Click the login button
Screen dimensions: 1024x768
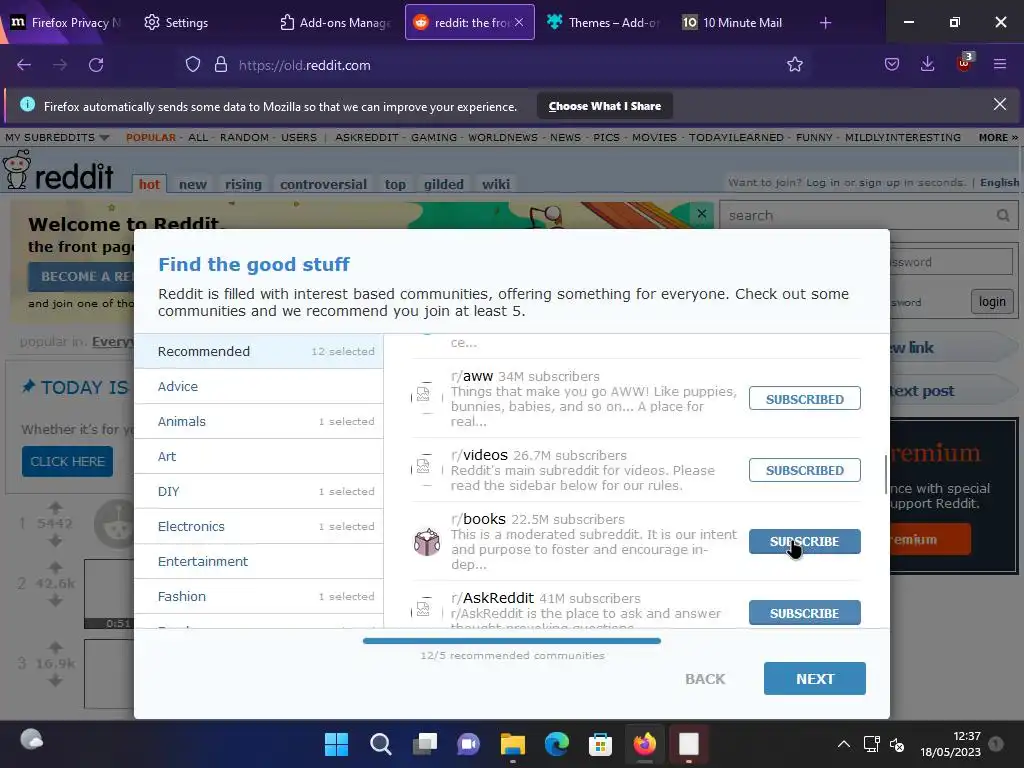point(991,302)
